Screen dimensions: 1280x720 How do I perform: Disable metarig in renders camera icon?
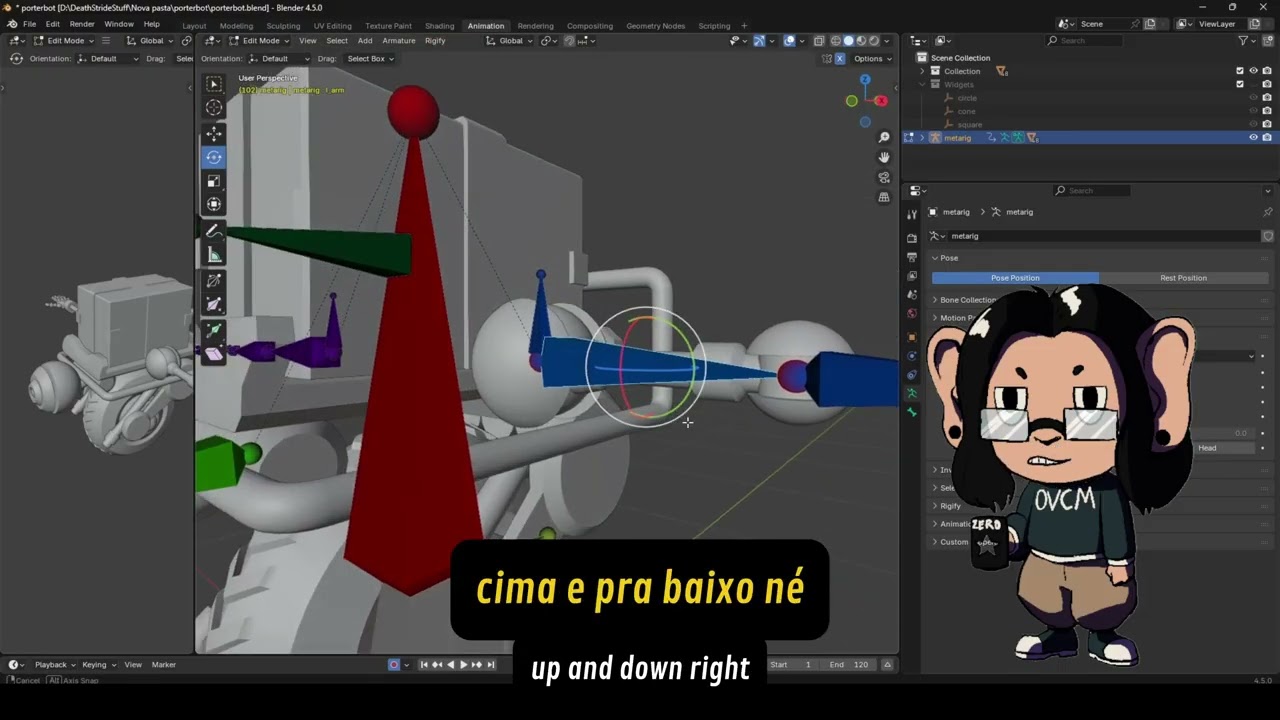click(1267, 137)
